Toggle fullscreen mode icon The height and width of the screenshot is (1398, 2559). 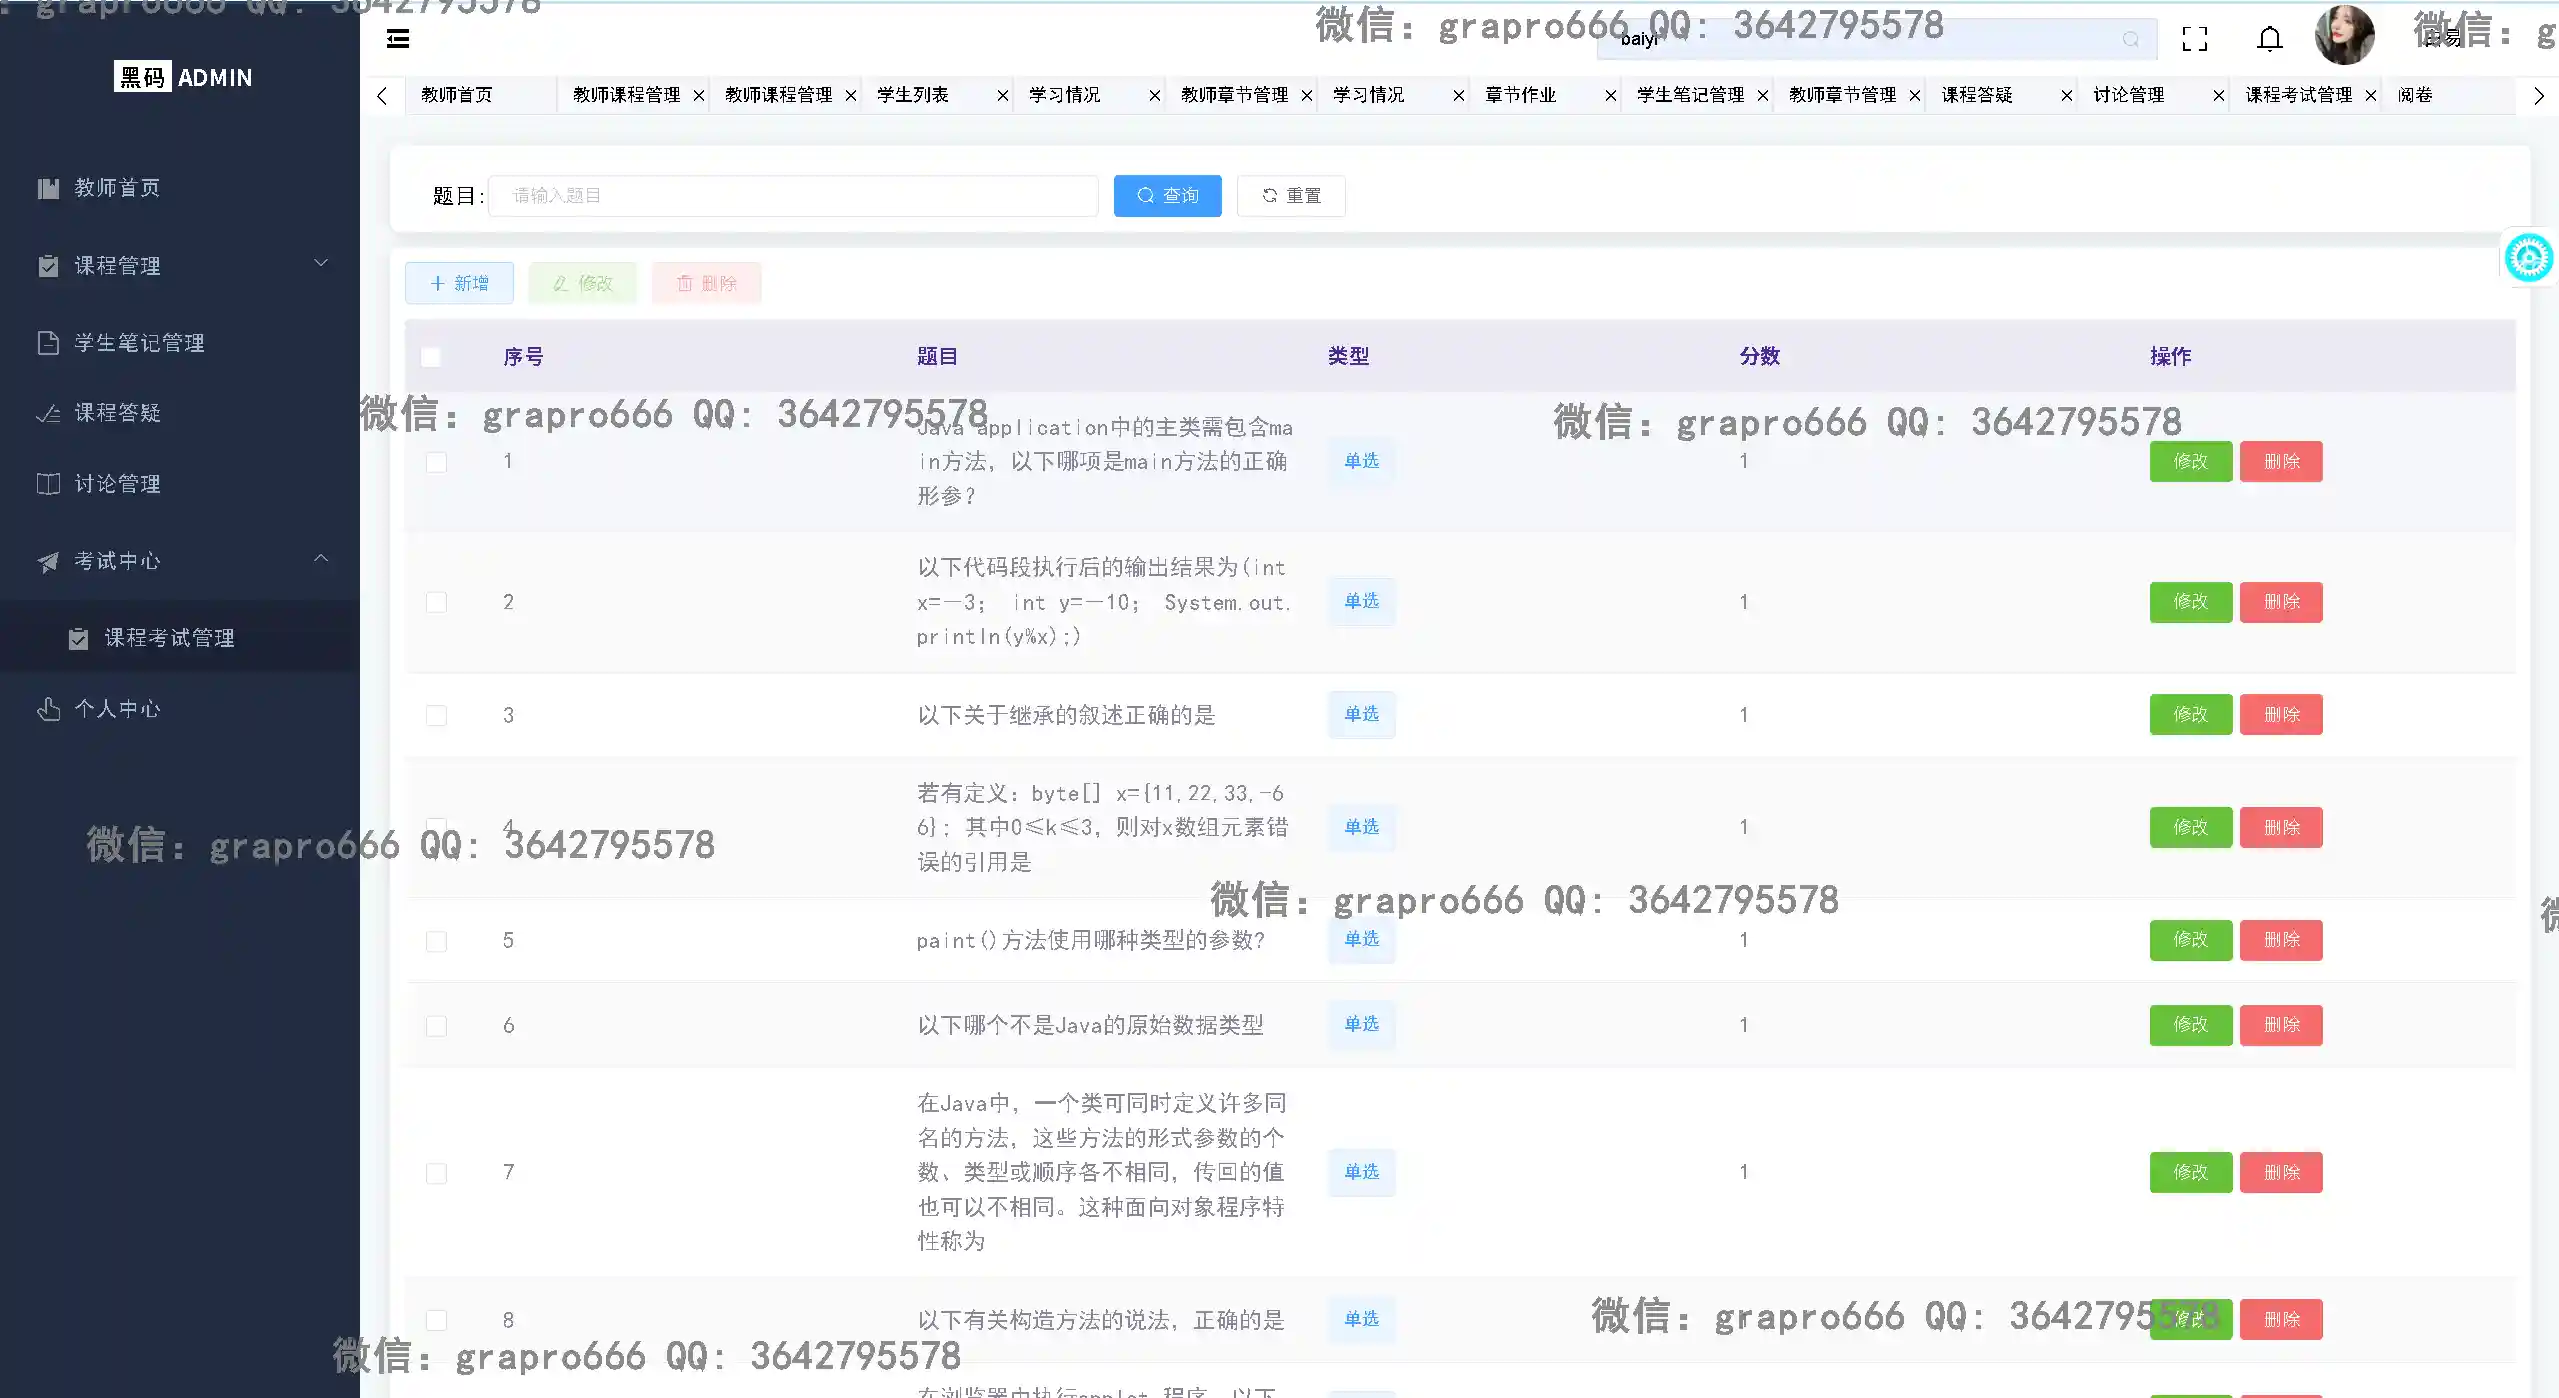click(2194, 39)
